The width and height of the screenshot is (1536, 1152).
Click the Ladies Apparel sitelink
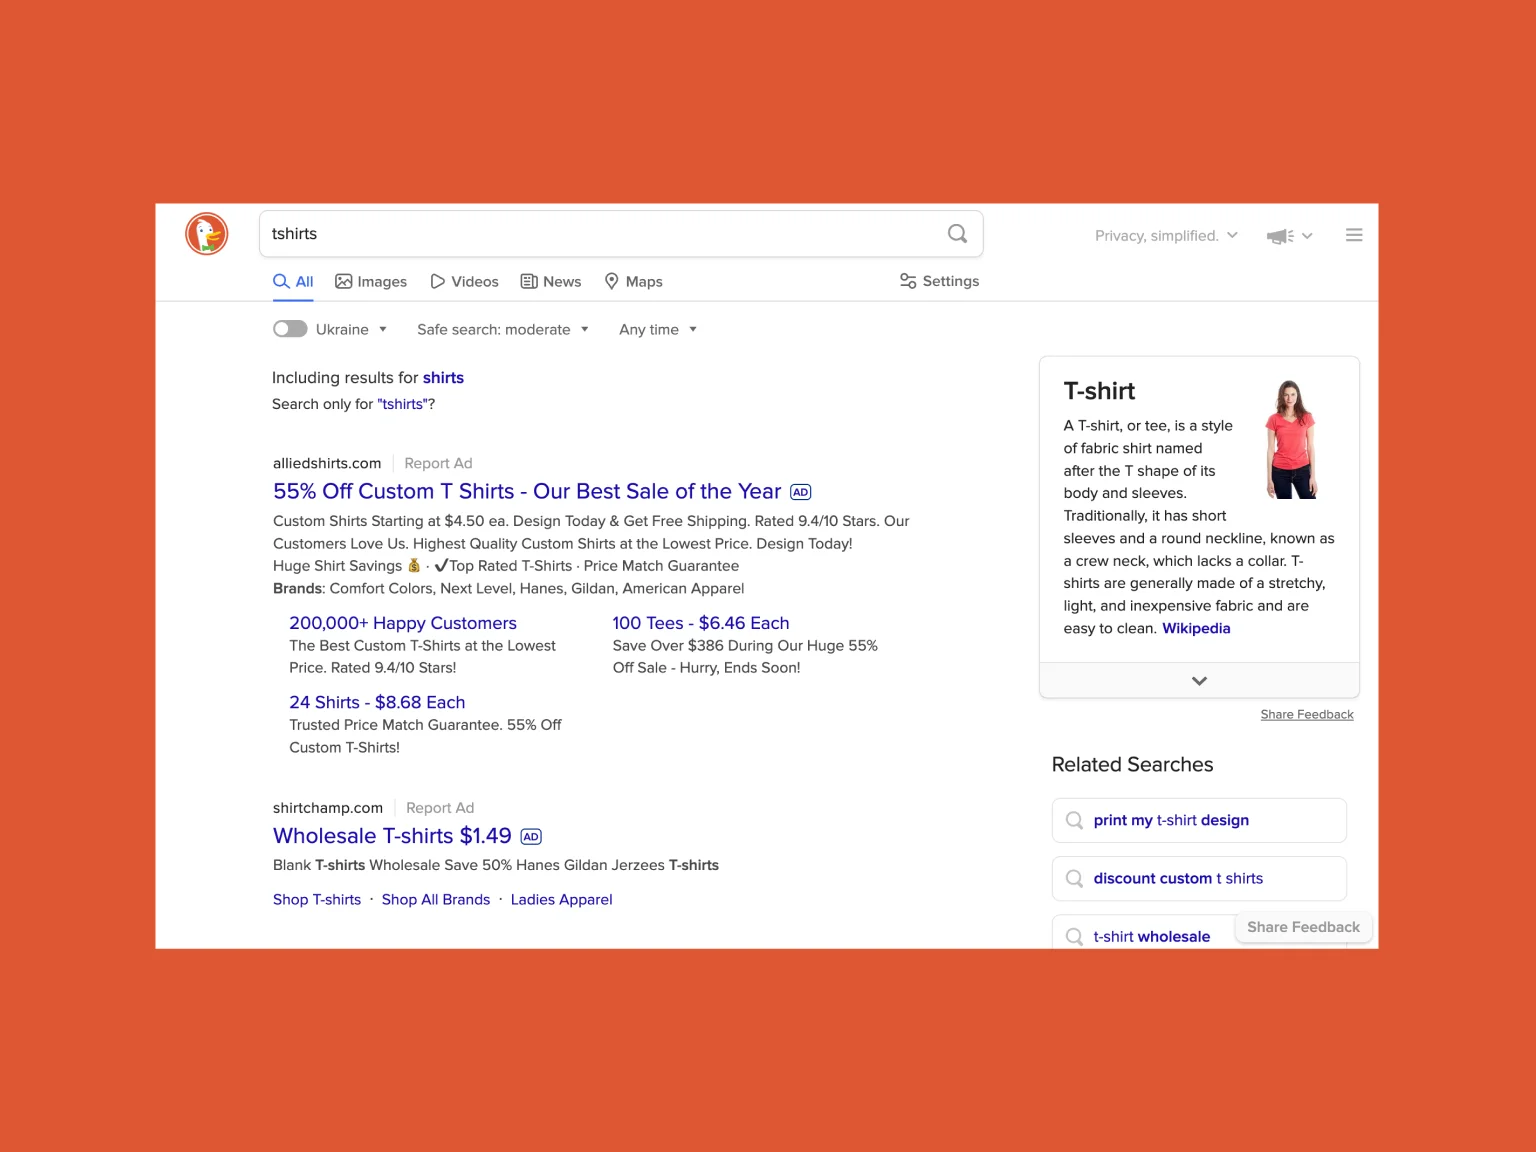pyautogui.click(x=562, y=900)
